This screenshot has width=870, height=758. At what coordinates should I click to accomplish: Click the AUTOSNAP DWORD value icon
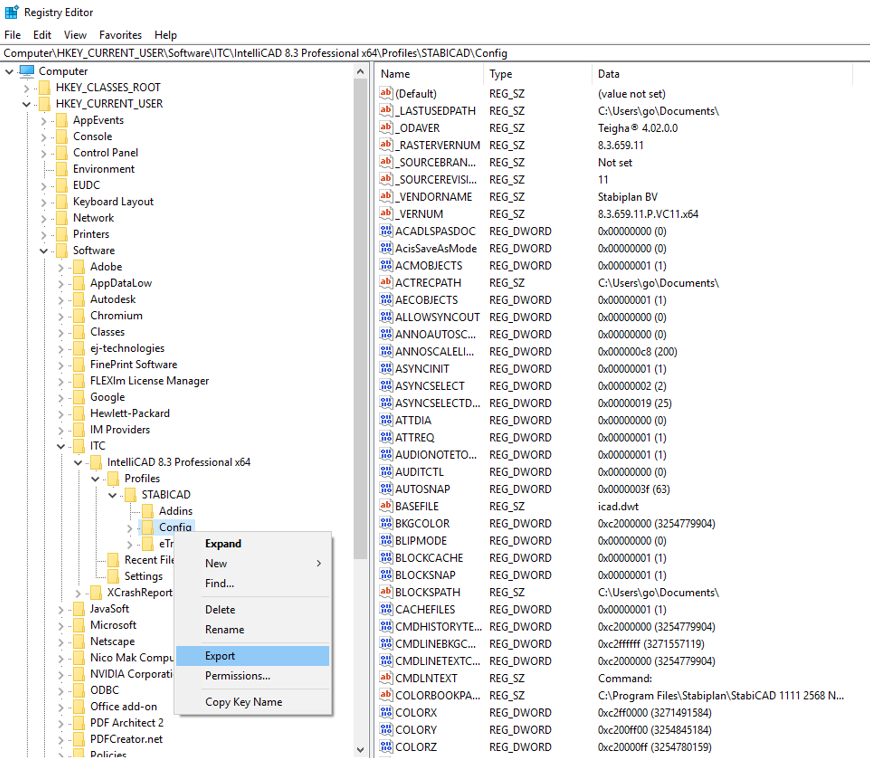click(386, 489)
